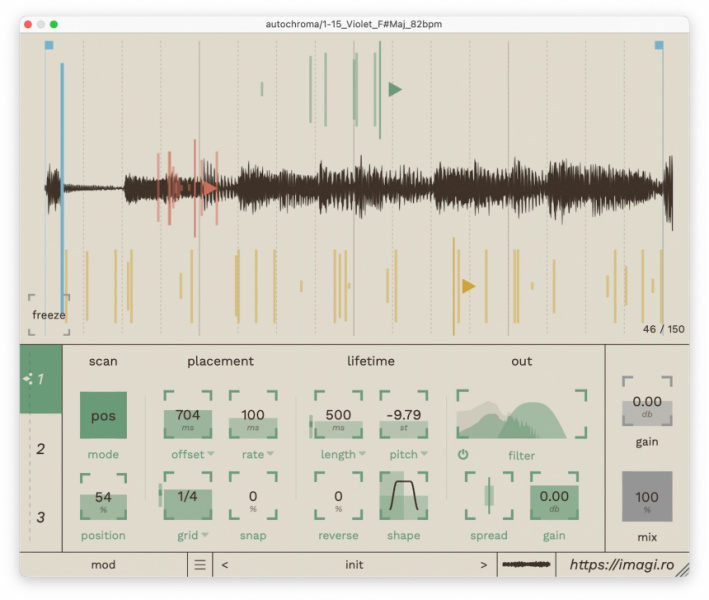Select the left blue loop start handle
The width and height of the screenshot is (709, 600).
(x=49, y=45)
